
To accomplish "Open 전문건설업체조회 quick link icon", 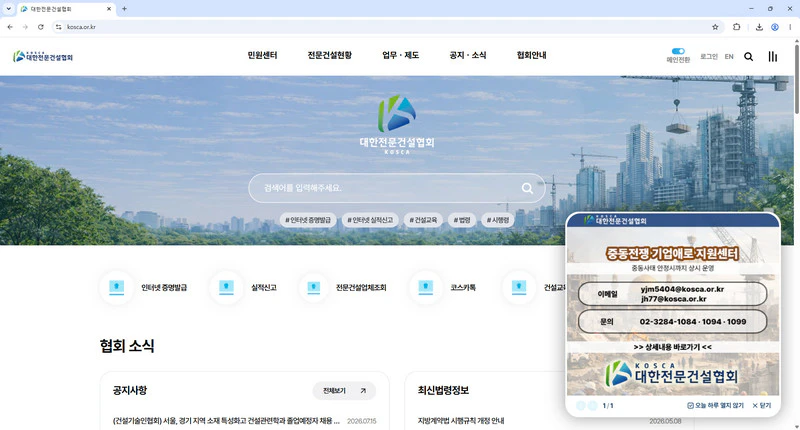I will 314,288.
